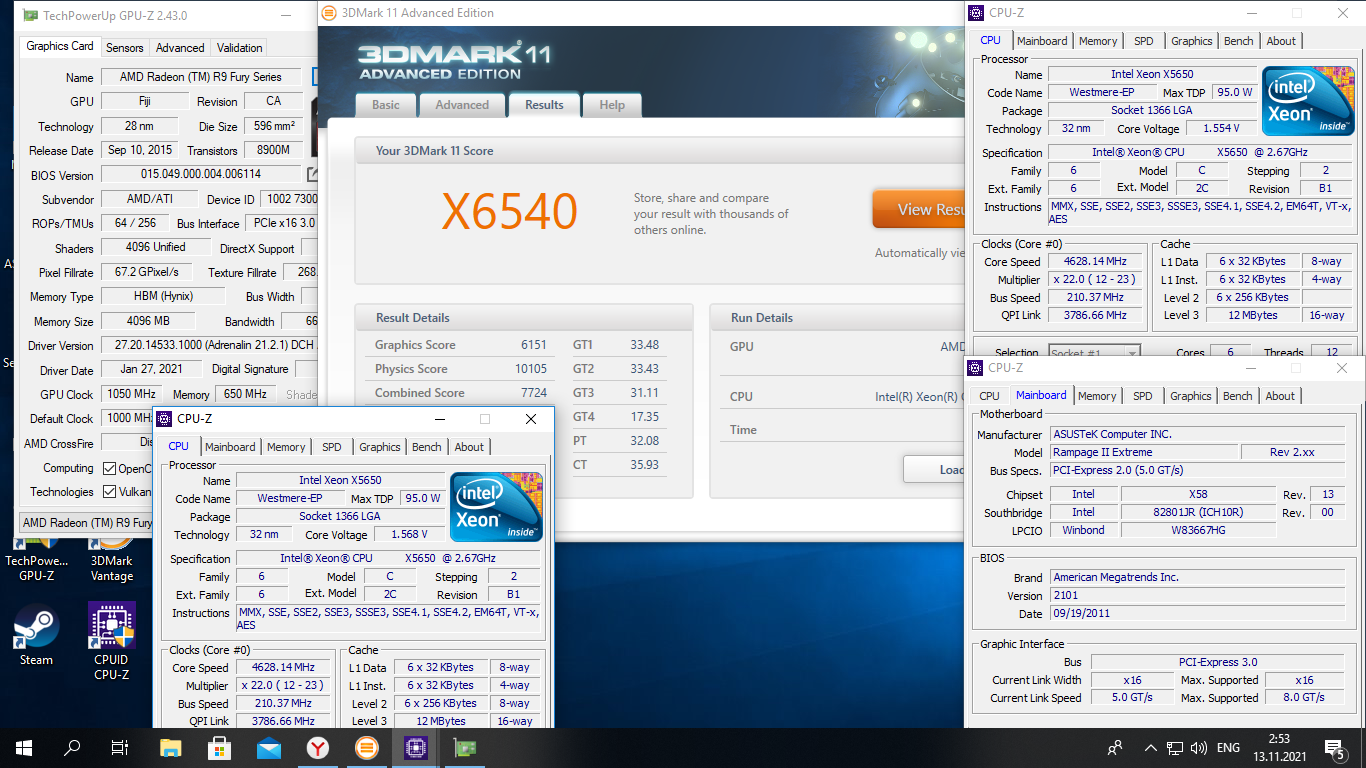Click BIOS Version 2101 field
The width and height of the screenshot is (1366, 768).
(x=1195, y=596)
